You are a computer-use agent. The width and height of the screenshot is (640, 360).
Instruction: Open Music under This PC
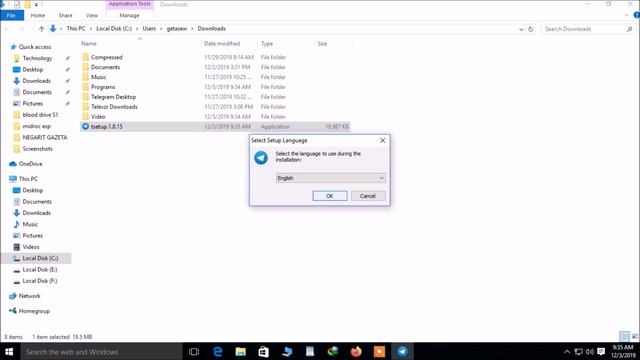tap(30, 224)
